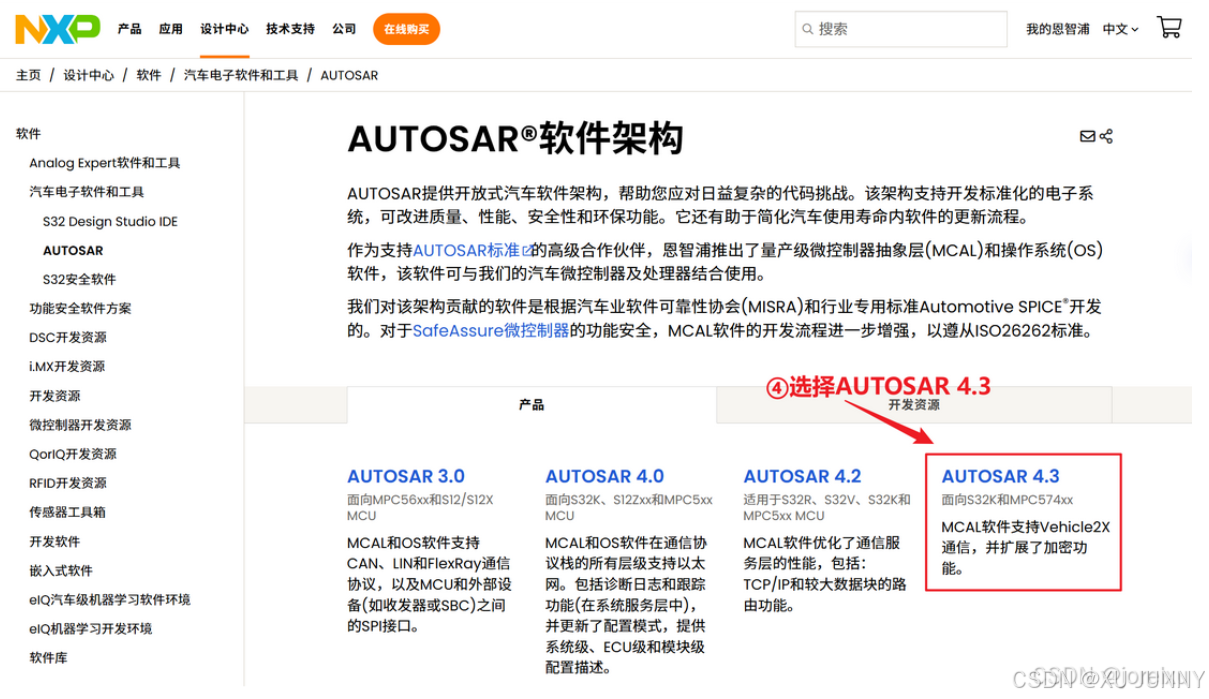Screen dimensions: 1209x699
Task: Open 微控制器开发资源 in sidebar
Action: click(80, 425)
